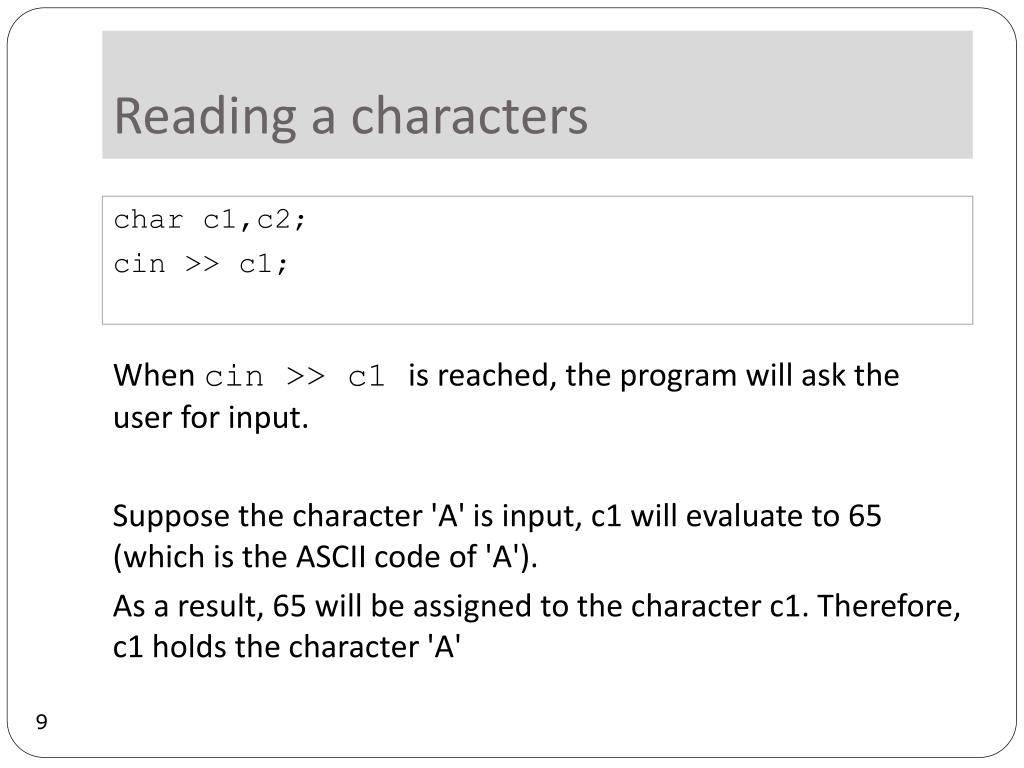Image resolution: width=1024 pixels, height=768 pixels.
Task: Click the phrase 'As a result'
Action: pos(187,607)
